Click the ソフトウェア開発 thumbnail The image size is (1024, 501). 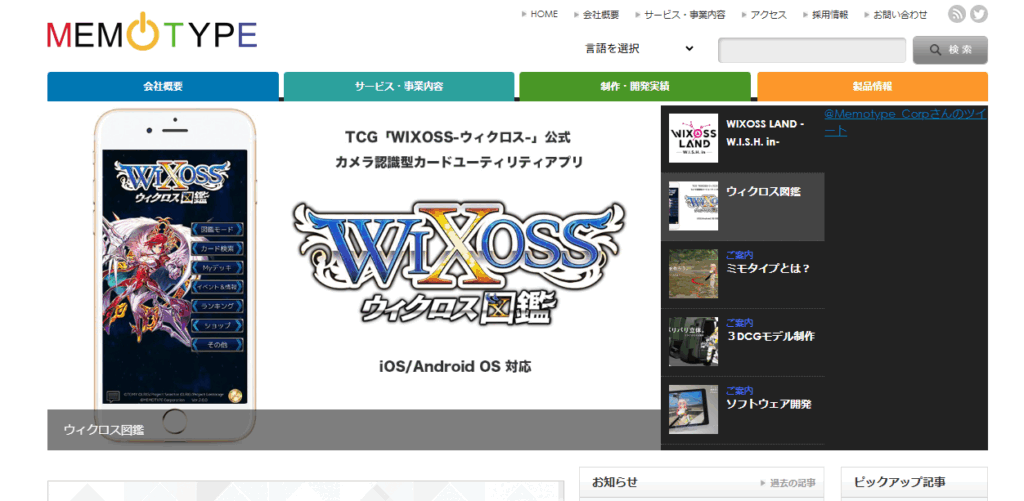[x=693, y=410]
